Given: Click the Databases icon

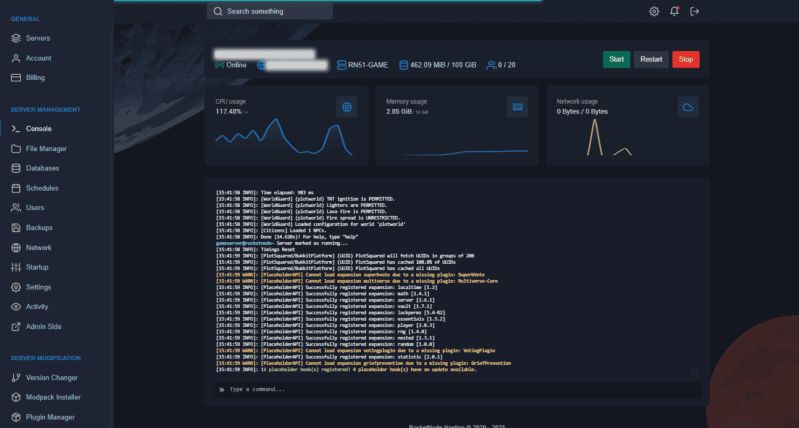Looking at the screenshot, I should [x=16, y=168].
